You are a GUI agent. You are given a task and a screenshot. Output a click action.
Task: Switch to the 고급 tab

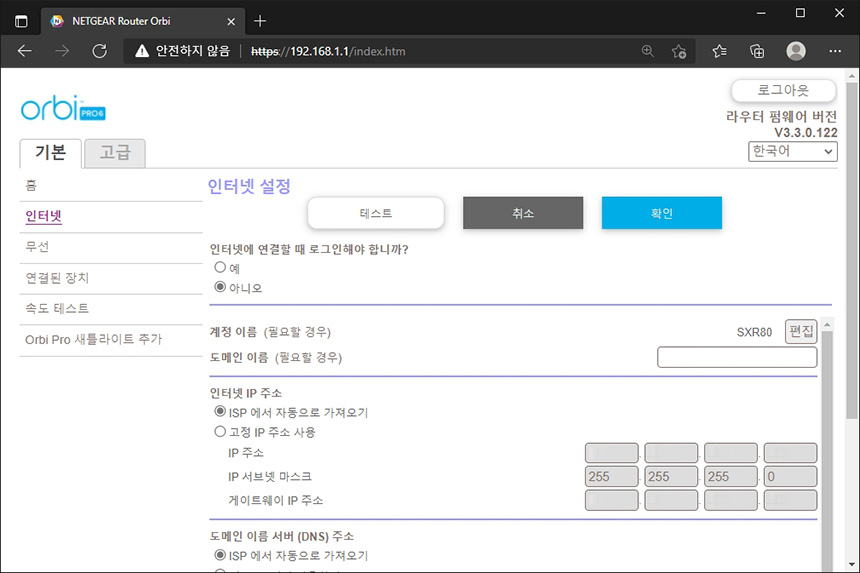click(x=115, y=153)
